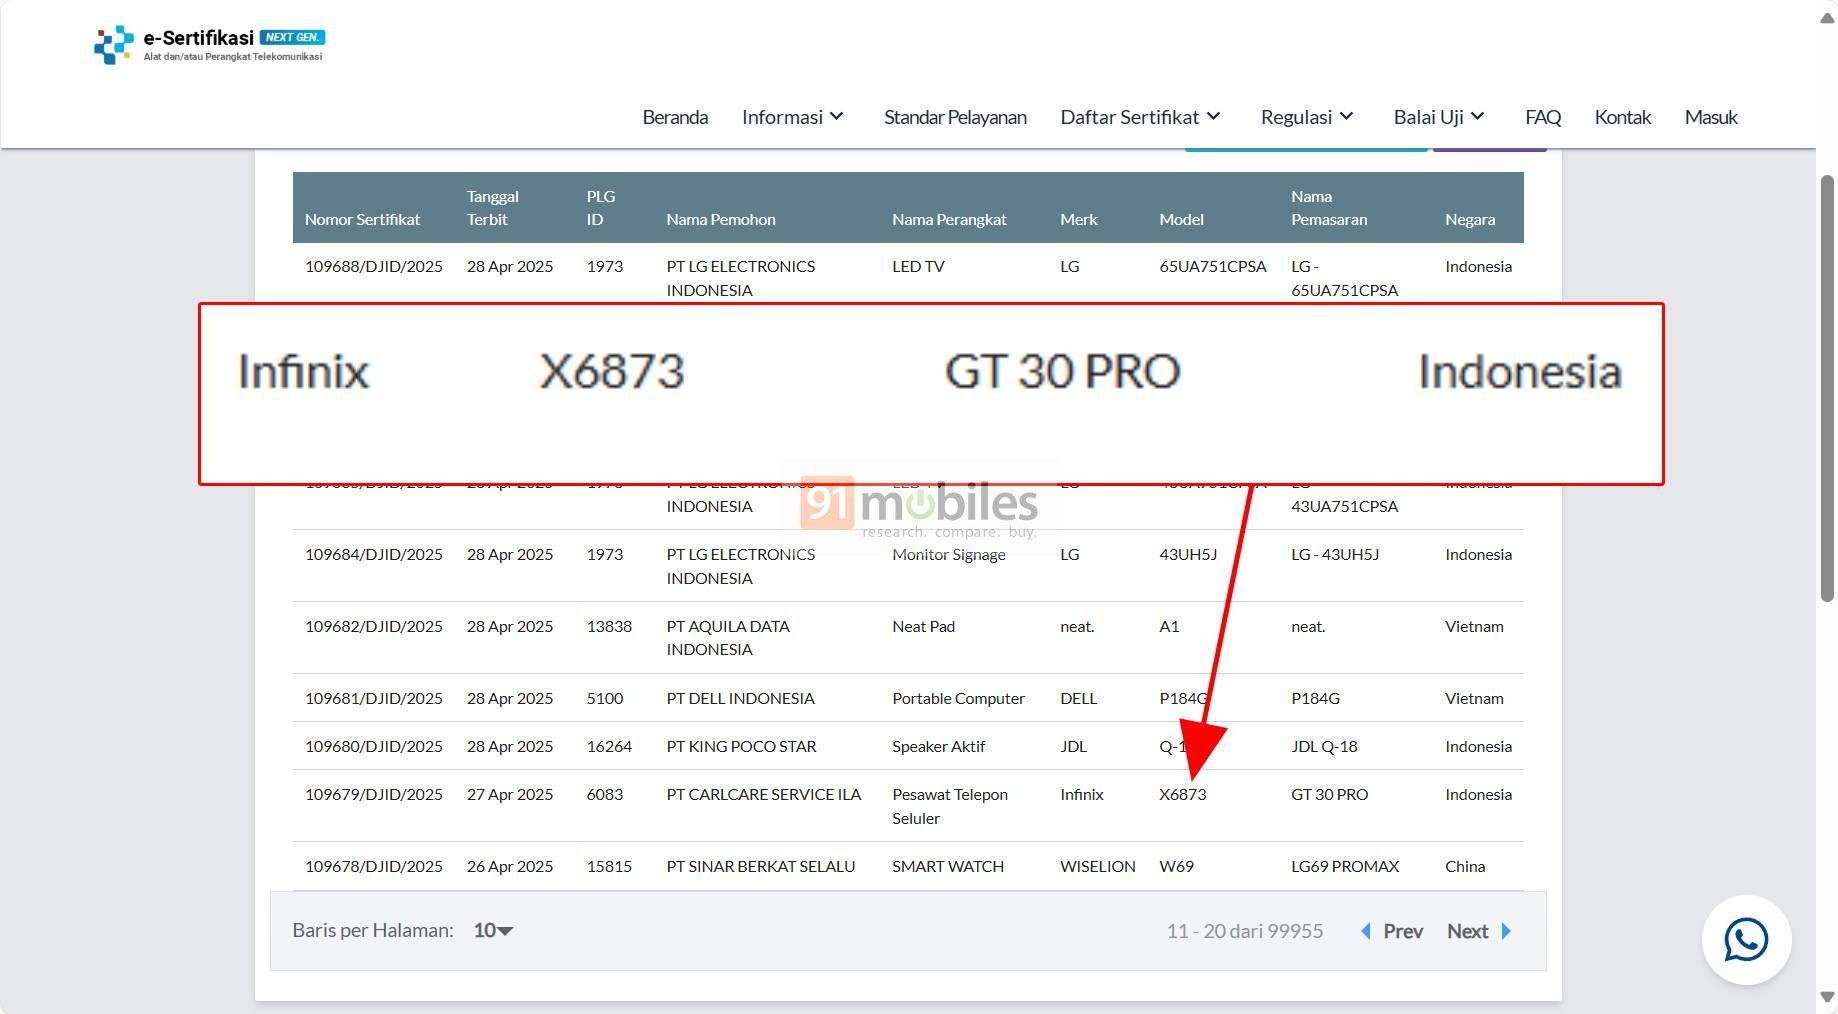Viewport: 1838px width, 1014px height.
Task: Click the vertical page scrollbar thumb
Action: [x=1827, y=388]
